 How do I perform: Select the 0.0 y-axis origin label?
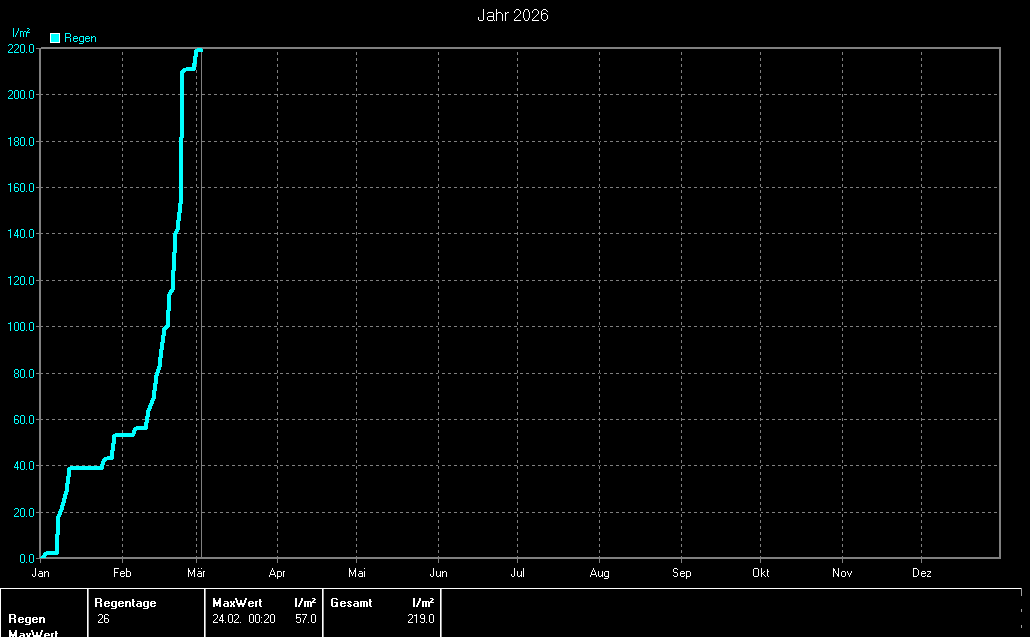click(x=26, y=558)
